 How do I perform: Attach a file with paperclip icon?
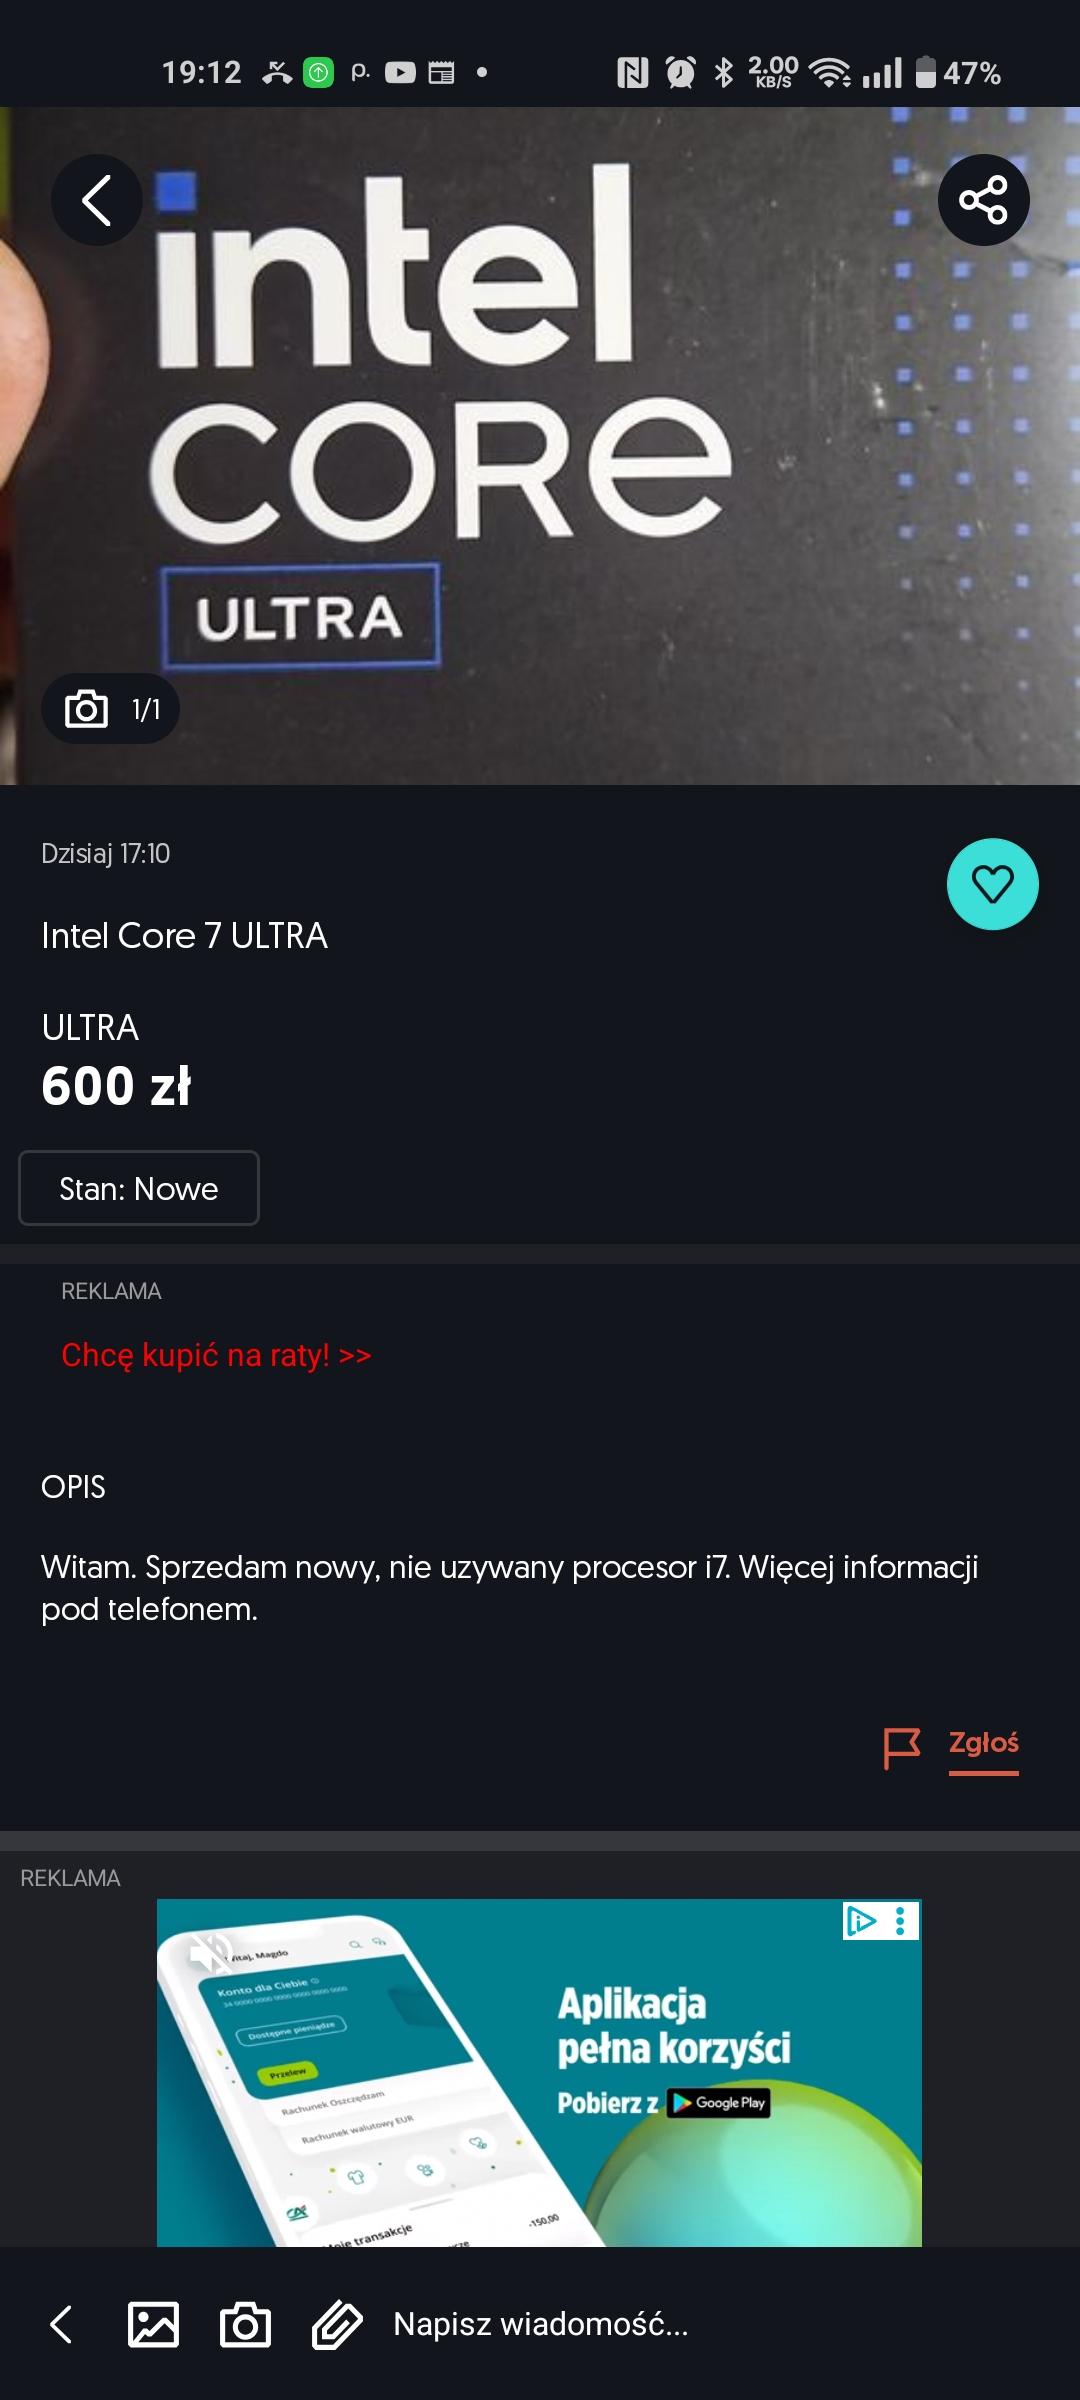coord(337,2324)
